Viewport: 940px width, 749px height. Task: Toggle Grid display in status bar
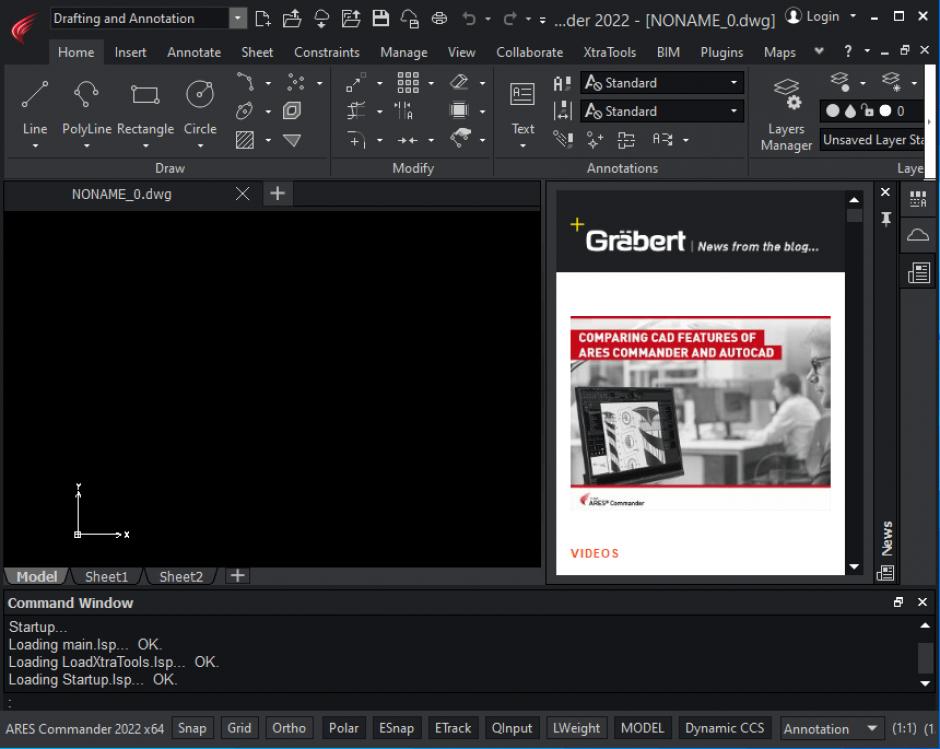[239, 728]
